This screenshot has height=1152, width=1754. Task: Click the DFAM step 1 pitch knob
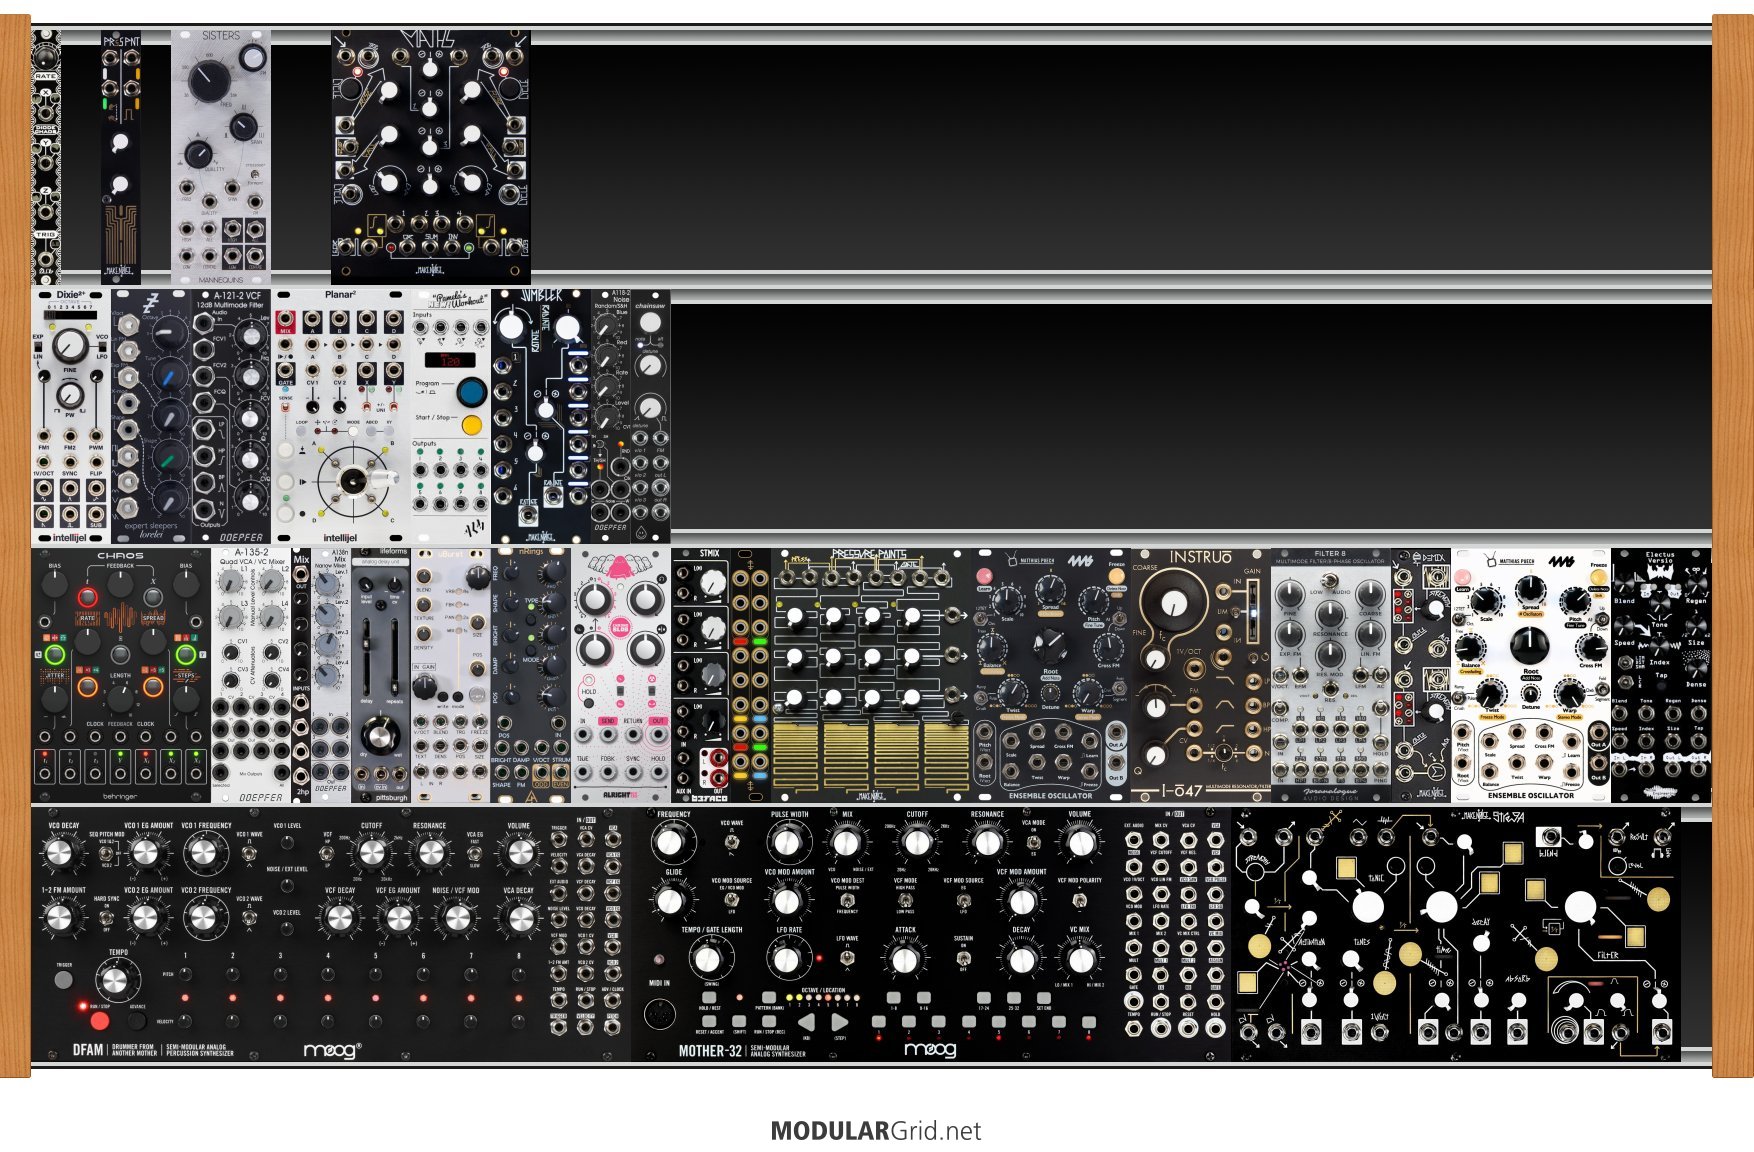pos(185,974)
